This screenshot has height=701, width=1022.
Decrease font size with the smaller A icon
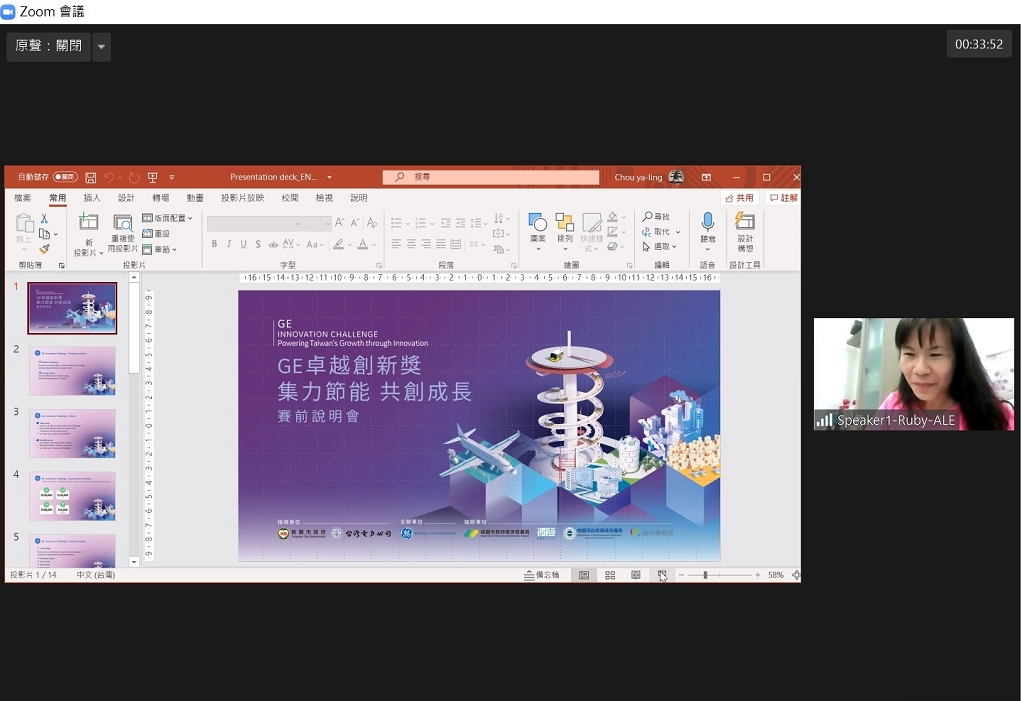coord(355,223)
